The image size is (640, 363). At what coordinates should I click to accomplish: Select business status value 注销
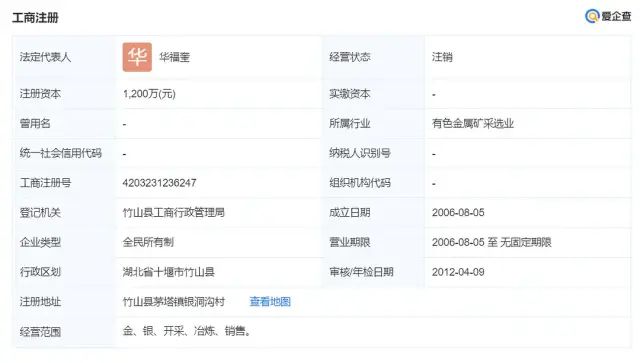[x=442, y=57]
